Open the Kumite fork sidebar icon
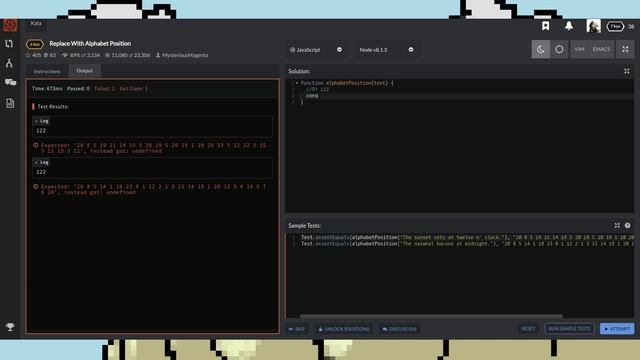 [x=9, y=63]
